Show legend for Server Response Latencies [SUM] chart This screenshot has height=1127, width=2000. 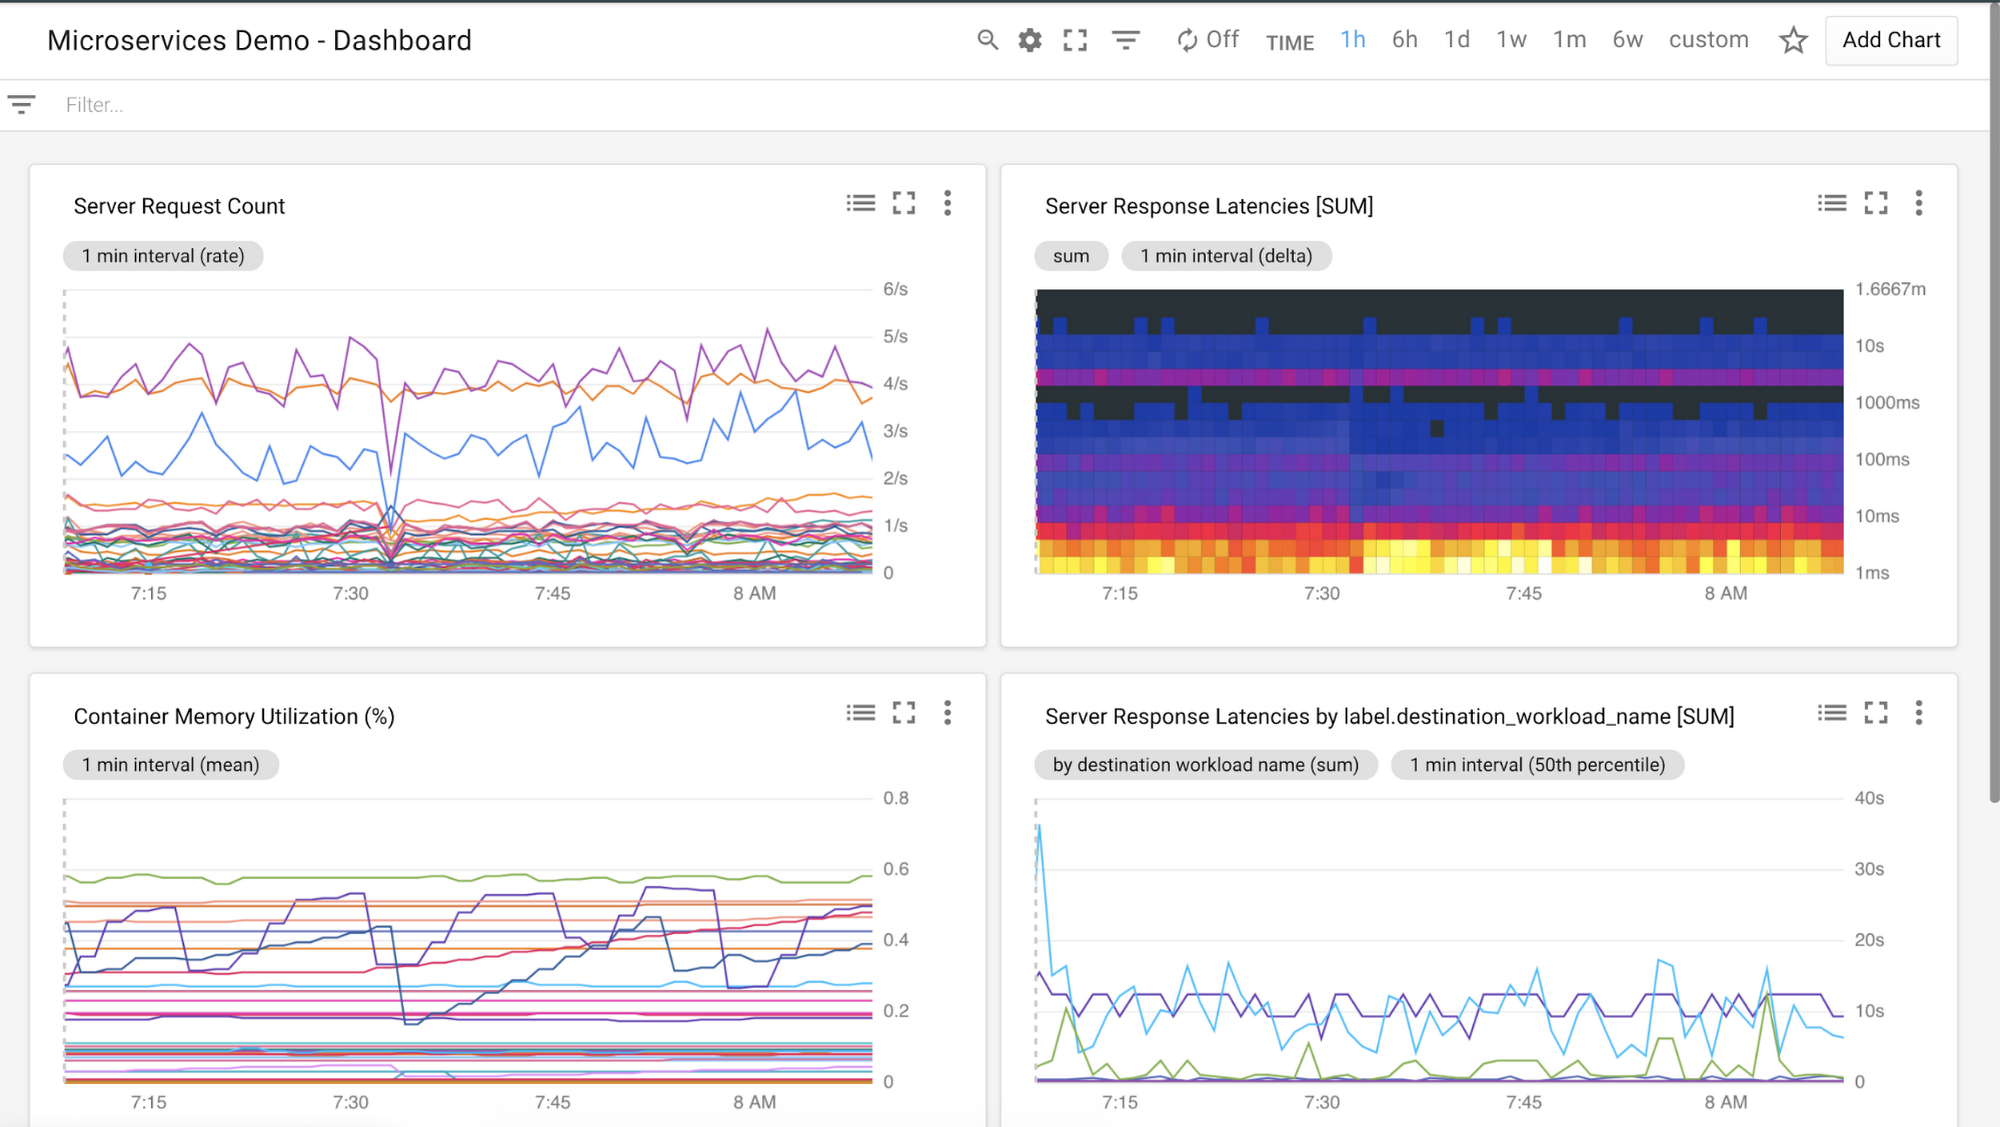click(x=1832, y=203)
